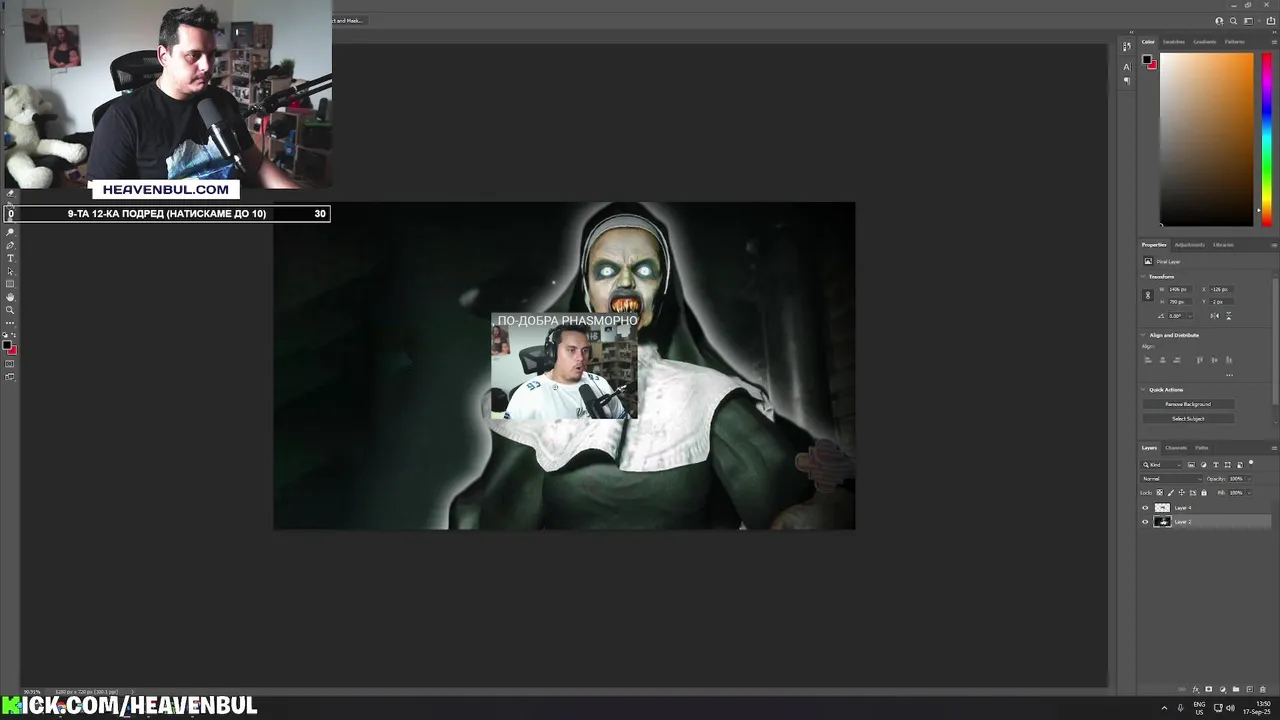
Task: Switch to the Gradients tab
Action: (x=1205, y=42)
